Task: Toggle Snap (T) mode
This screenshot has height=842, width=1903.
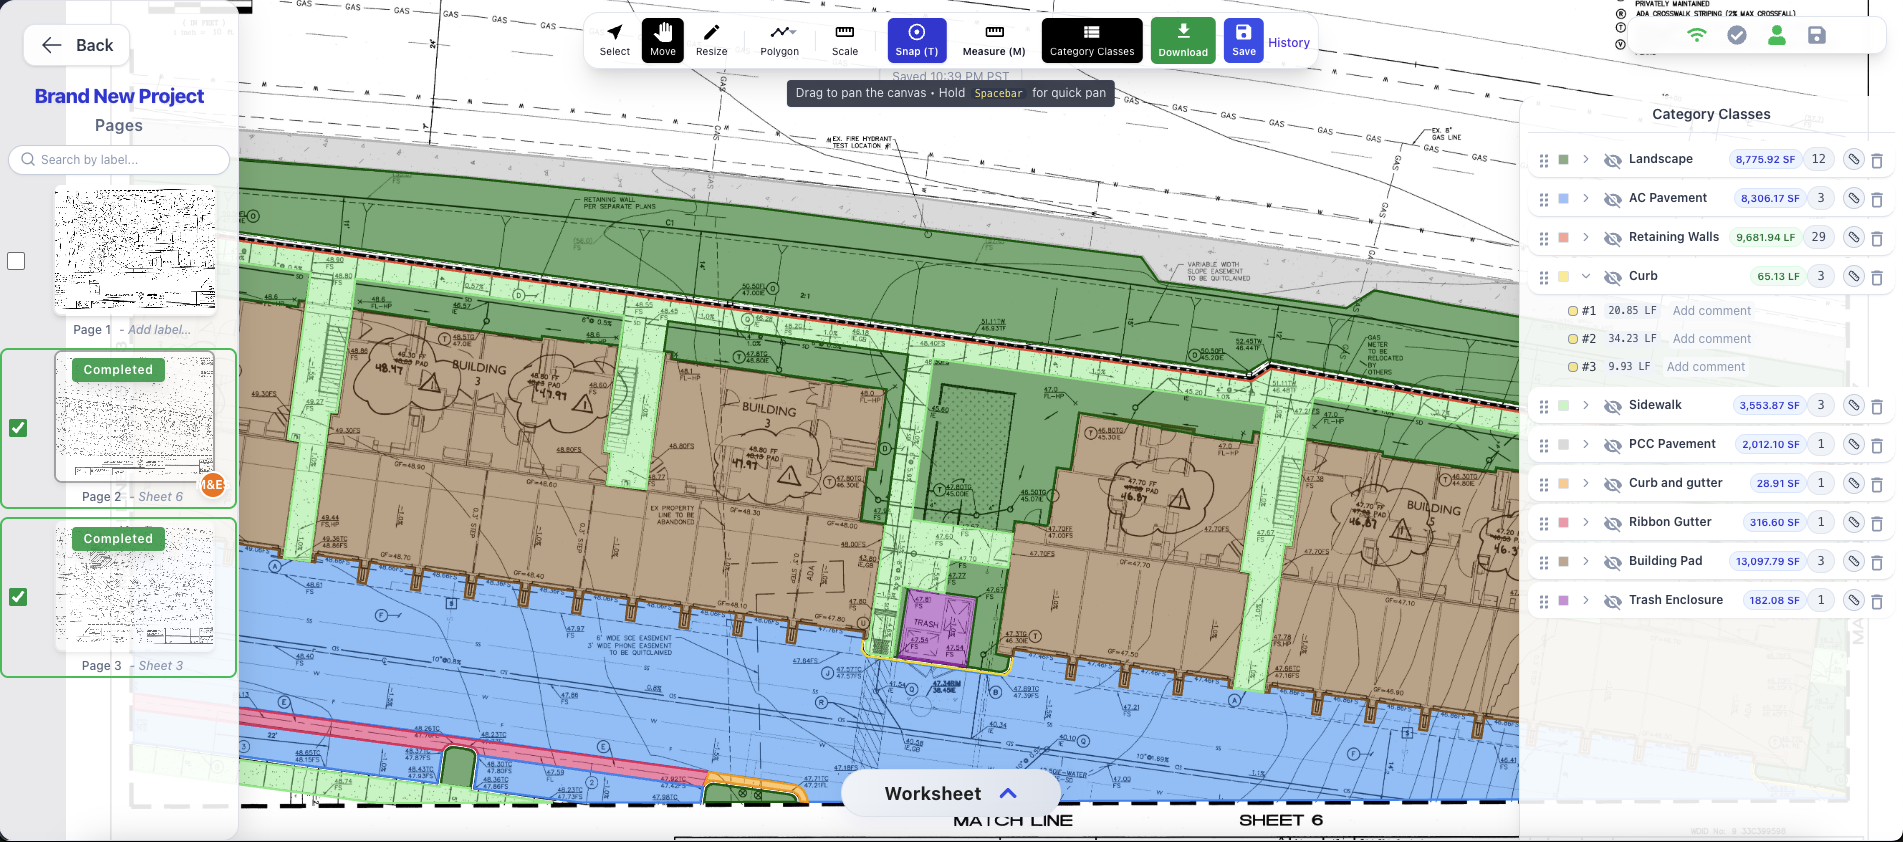Action: [916, 41]
